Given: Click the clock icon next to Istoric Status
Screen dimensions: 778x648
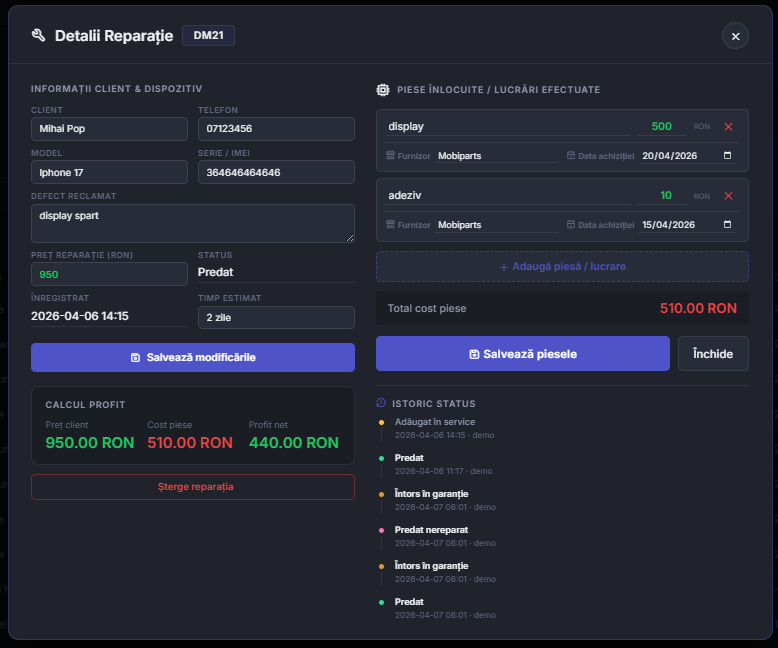Looking at the screenshot, I should pyautogui.click(x=381, y=403).
